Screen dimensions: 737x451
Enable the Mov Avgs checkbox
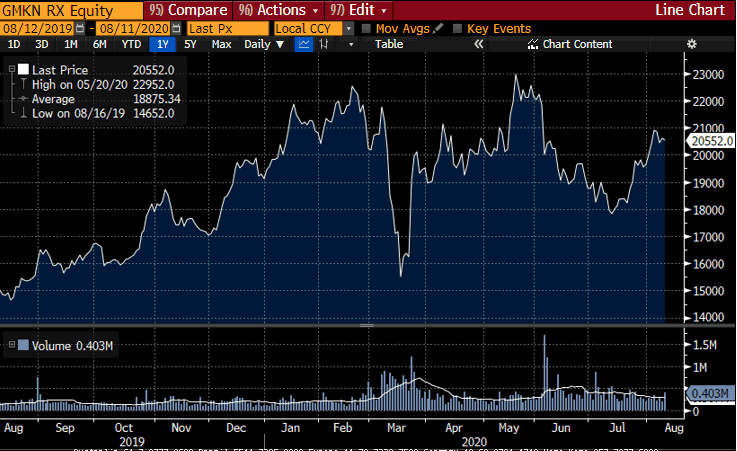[x=366, y=29]
